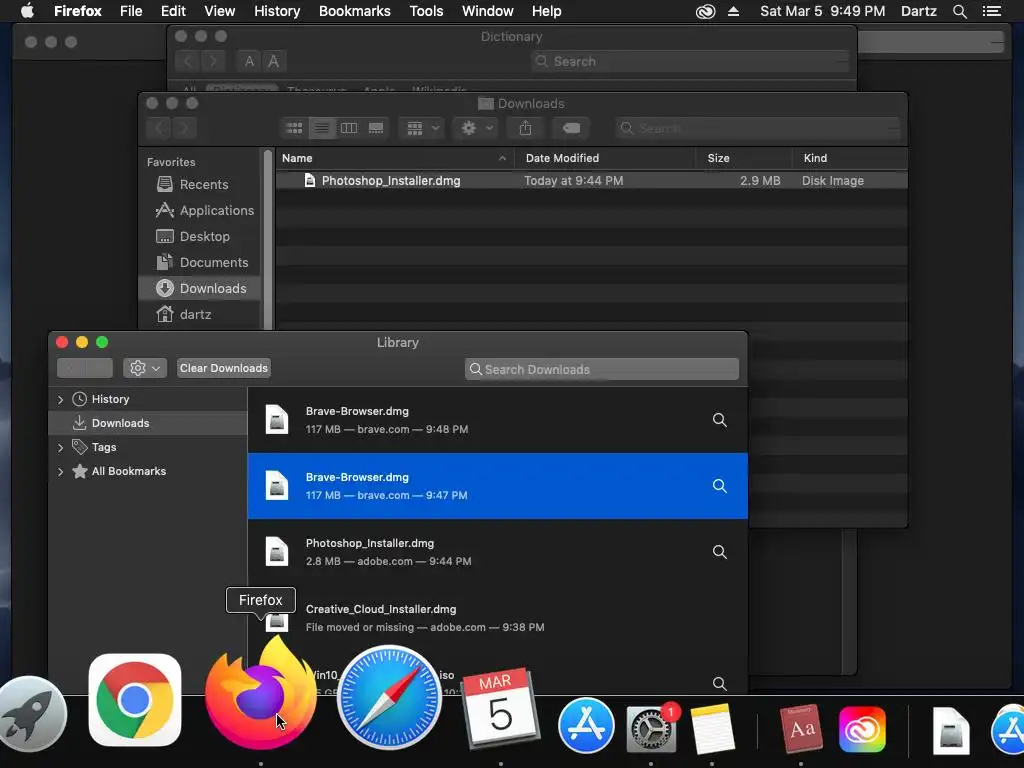Screen dimensions: 1024x768
Task: Select Downloads in the Finder sidebar
Action: tap(199, 288)
